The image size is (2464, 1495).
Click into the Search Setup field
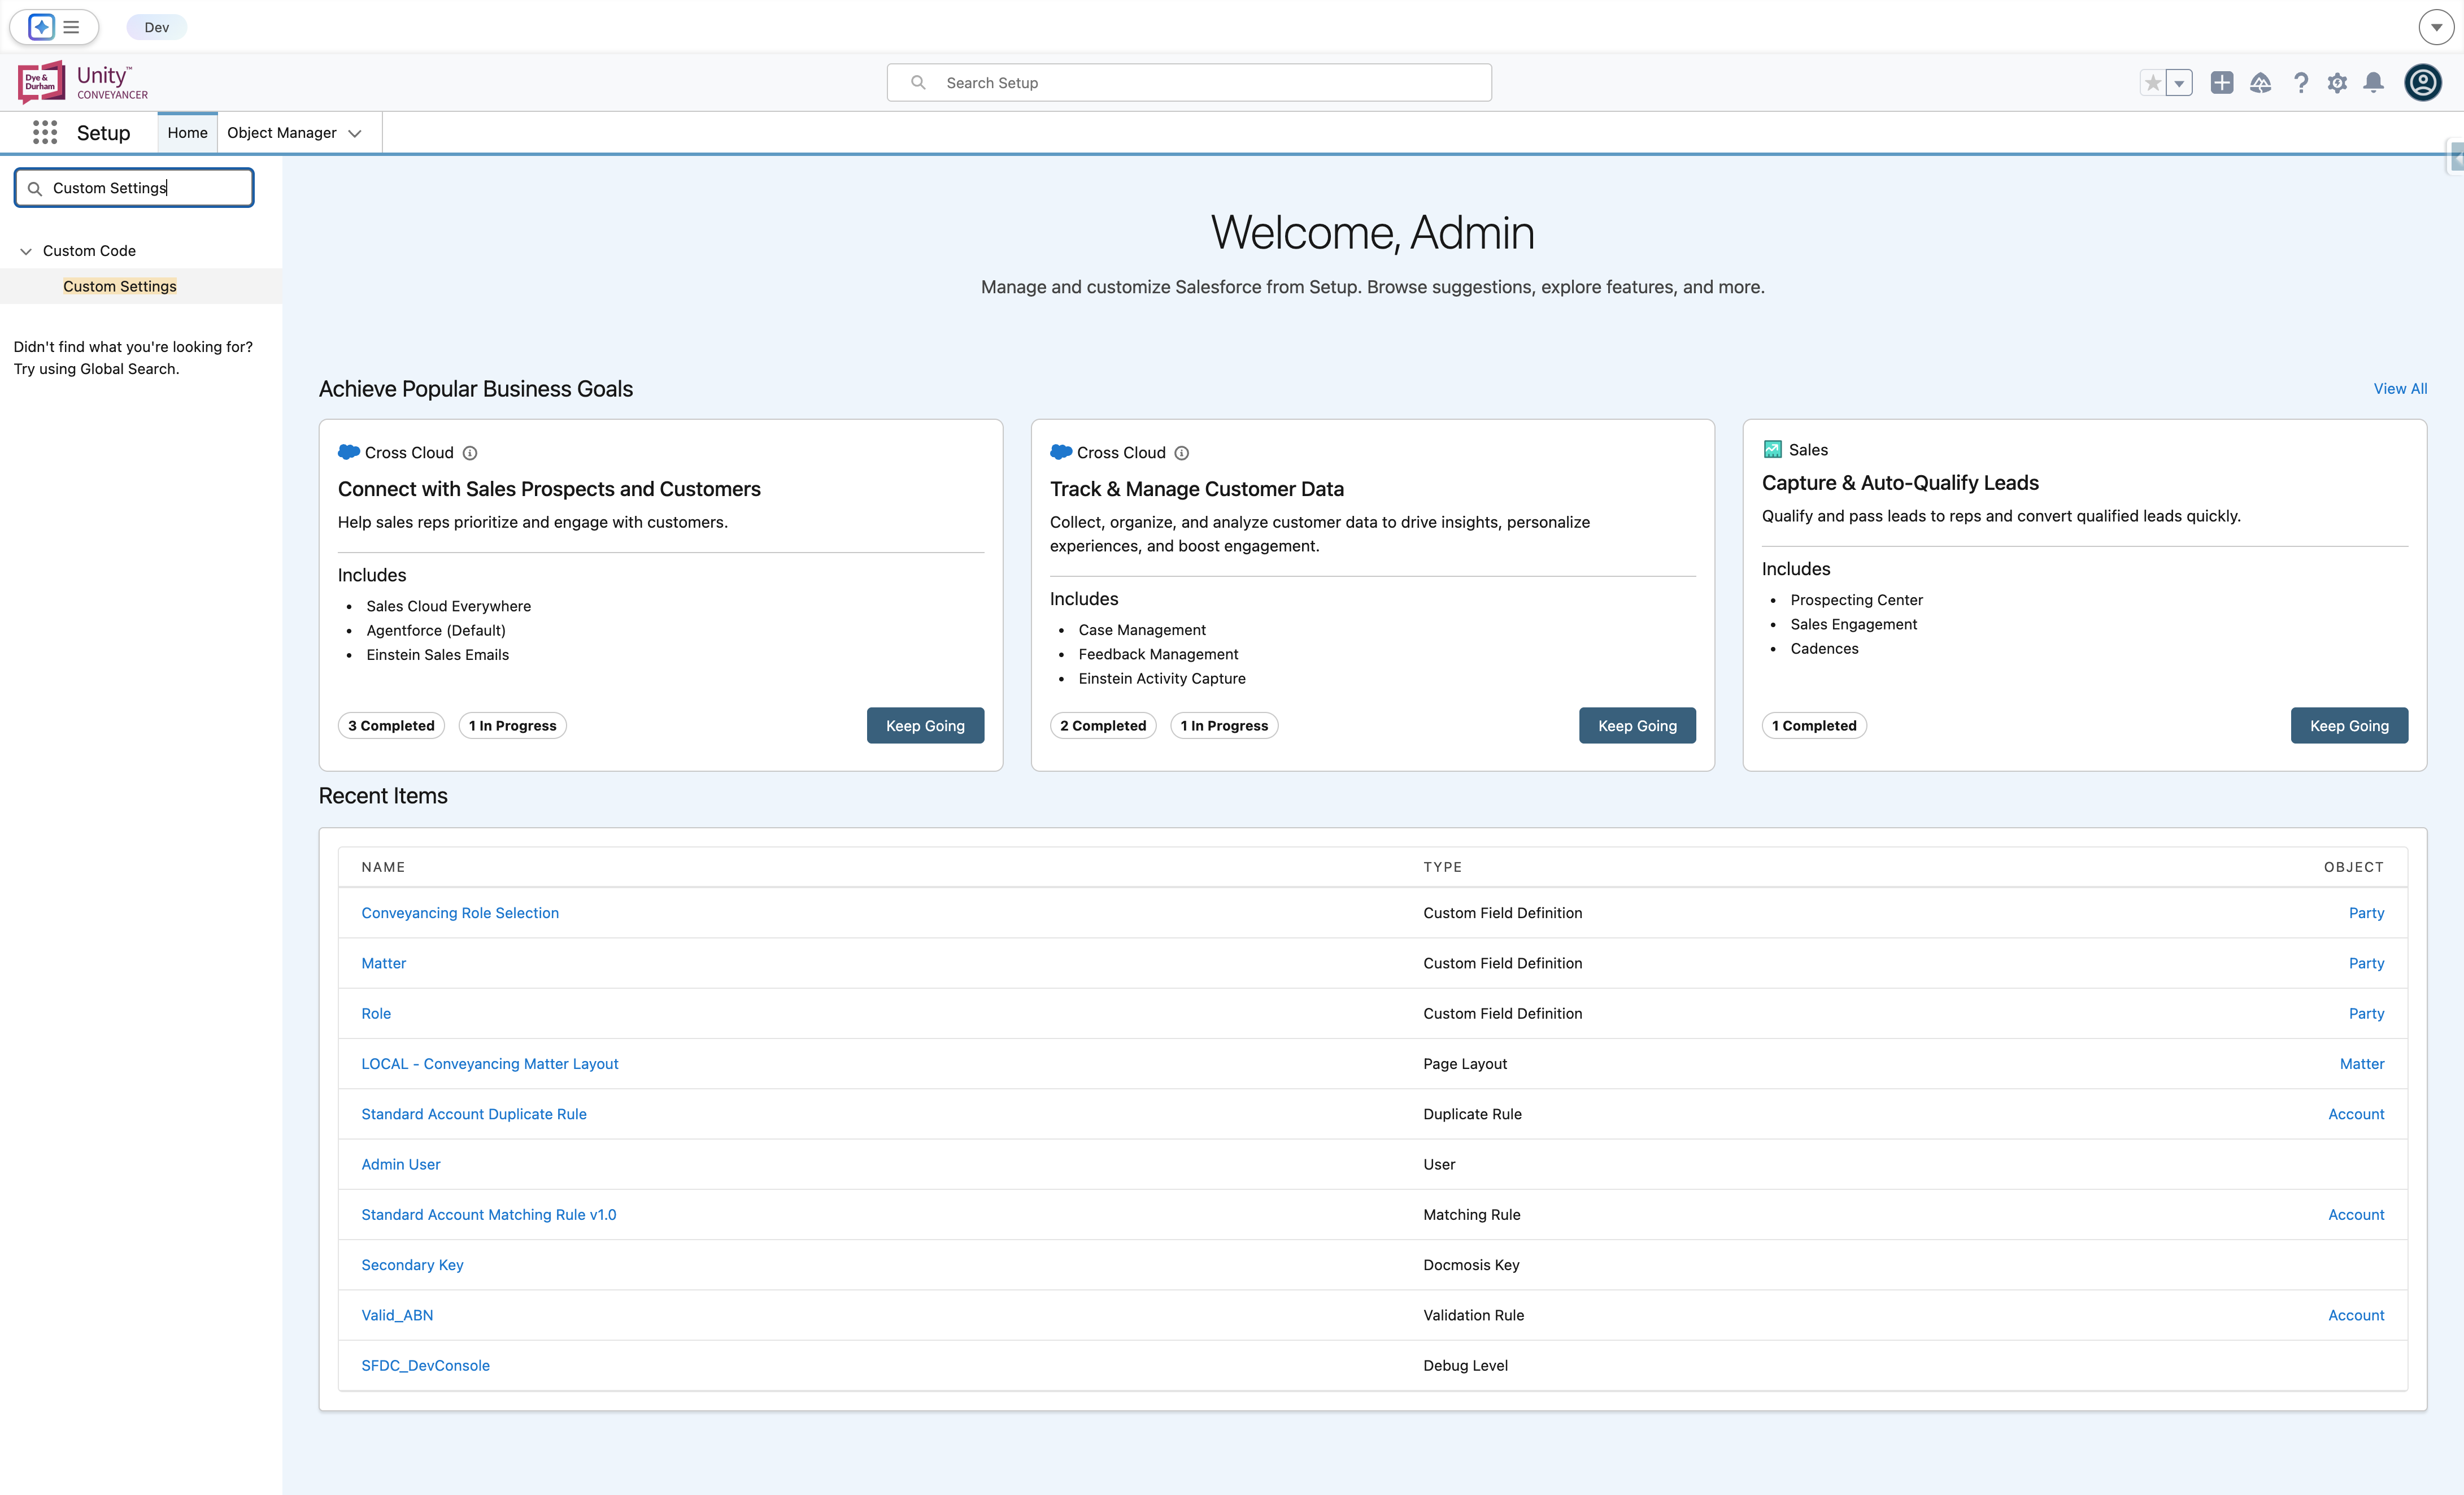click(x=1189, y=83)
